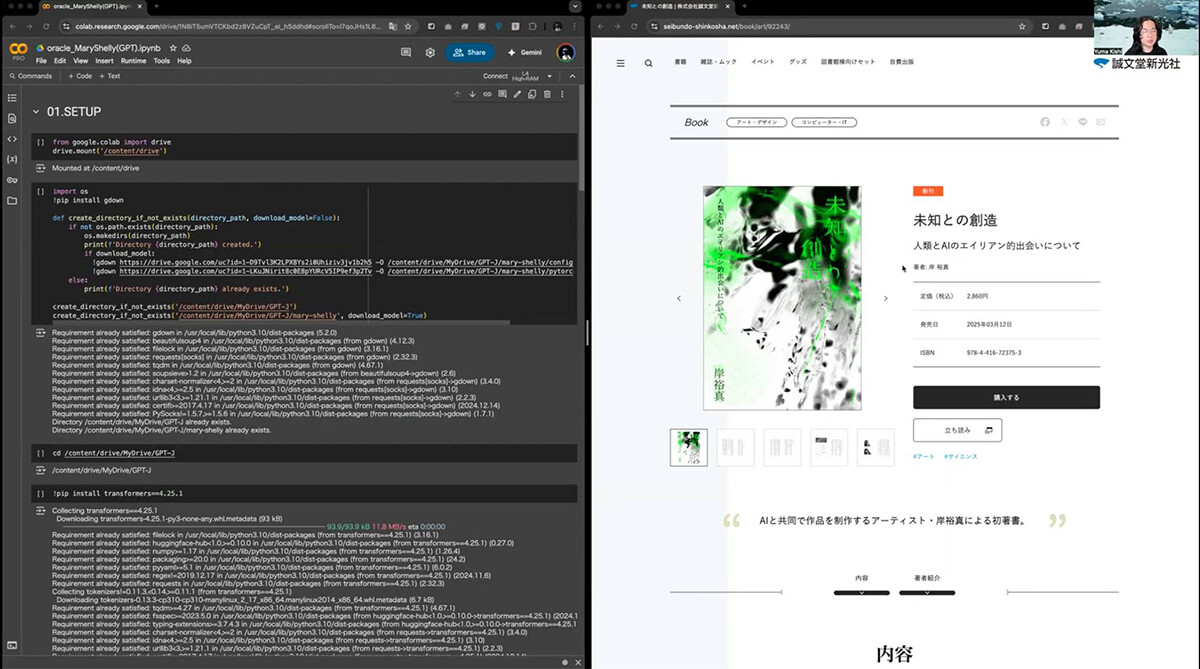1200x669 pixels.
Task: Mirror the cell in a tab icon
Action: coord(532,94)
